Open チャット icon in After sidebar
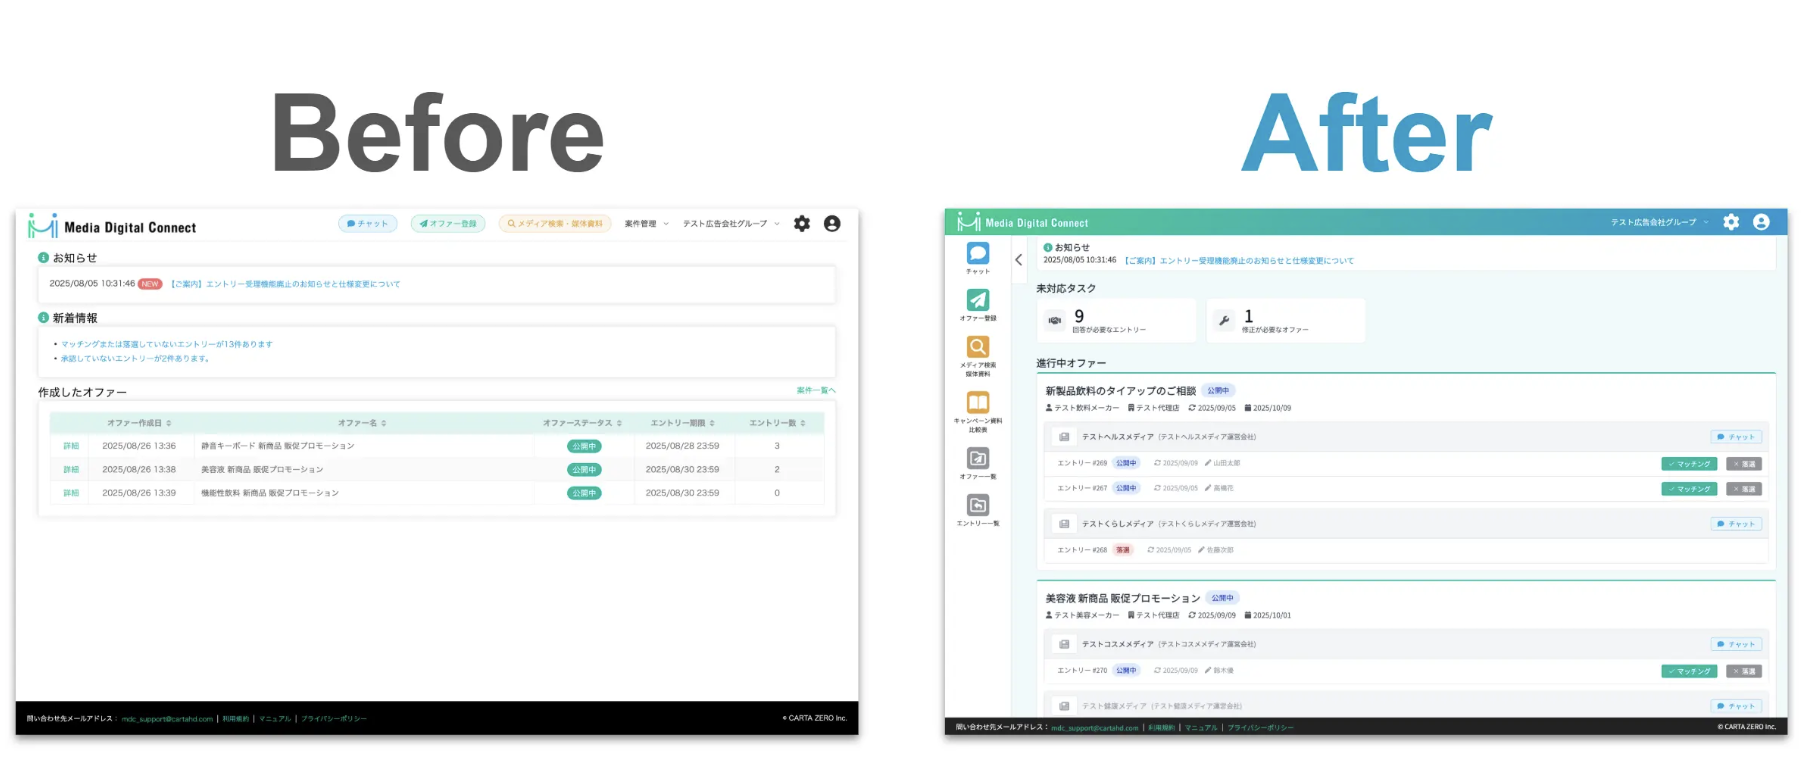 977,254
